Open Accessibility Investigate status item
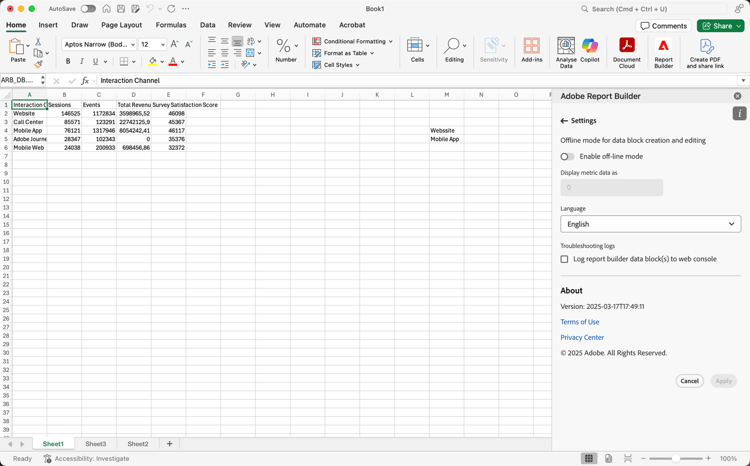Screen dimensions: 750x466 (87, 458)
